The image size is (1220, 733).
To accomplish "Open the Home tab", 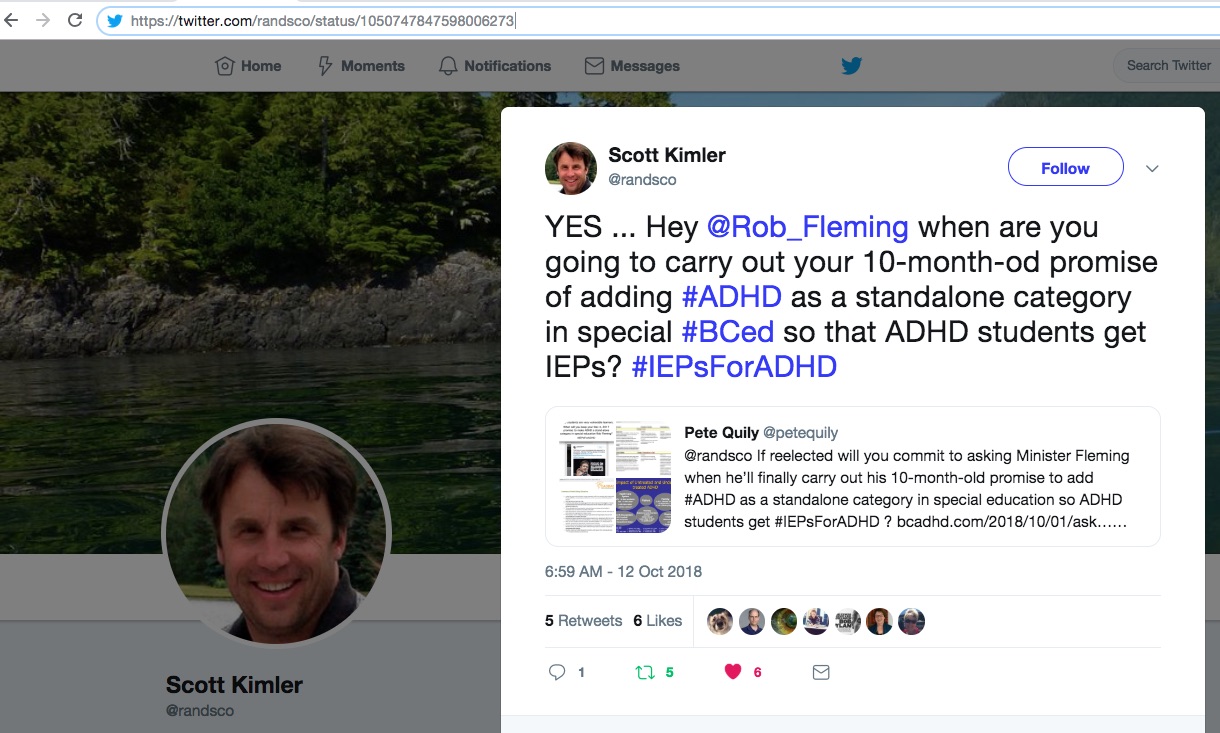I will [x=248, y=66].
